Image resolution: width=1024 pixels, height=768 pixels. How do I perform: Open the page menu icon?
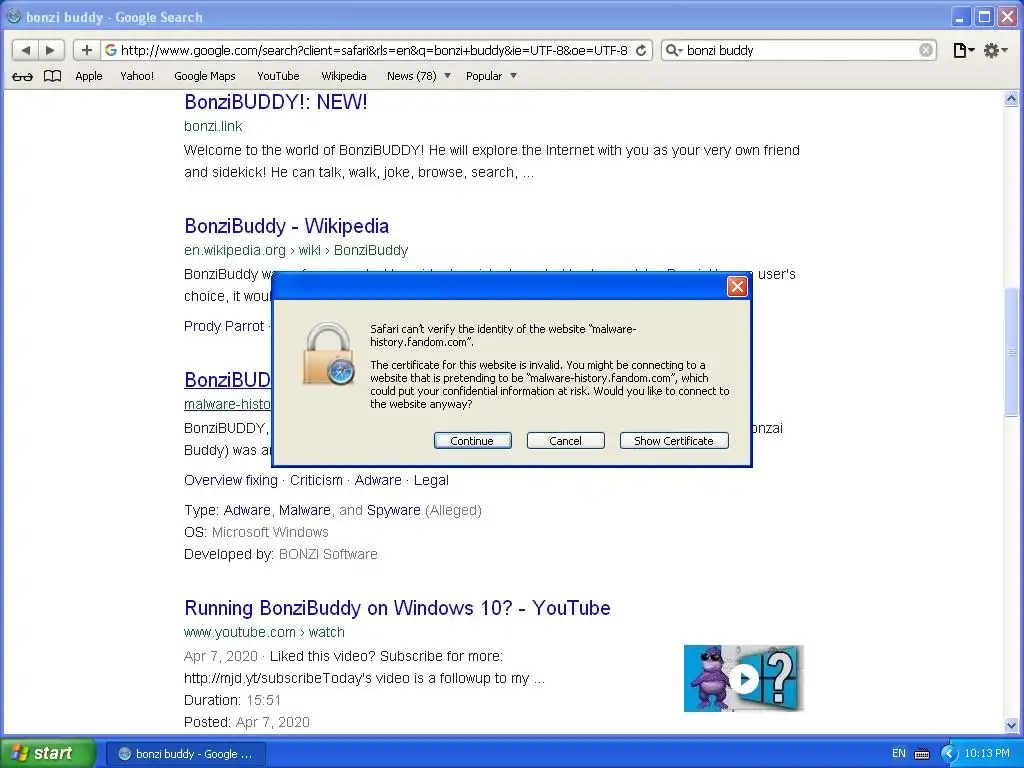click(x=963, y=50)
